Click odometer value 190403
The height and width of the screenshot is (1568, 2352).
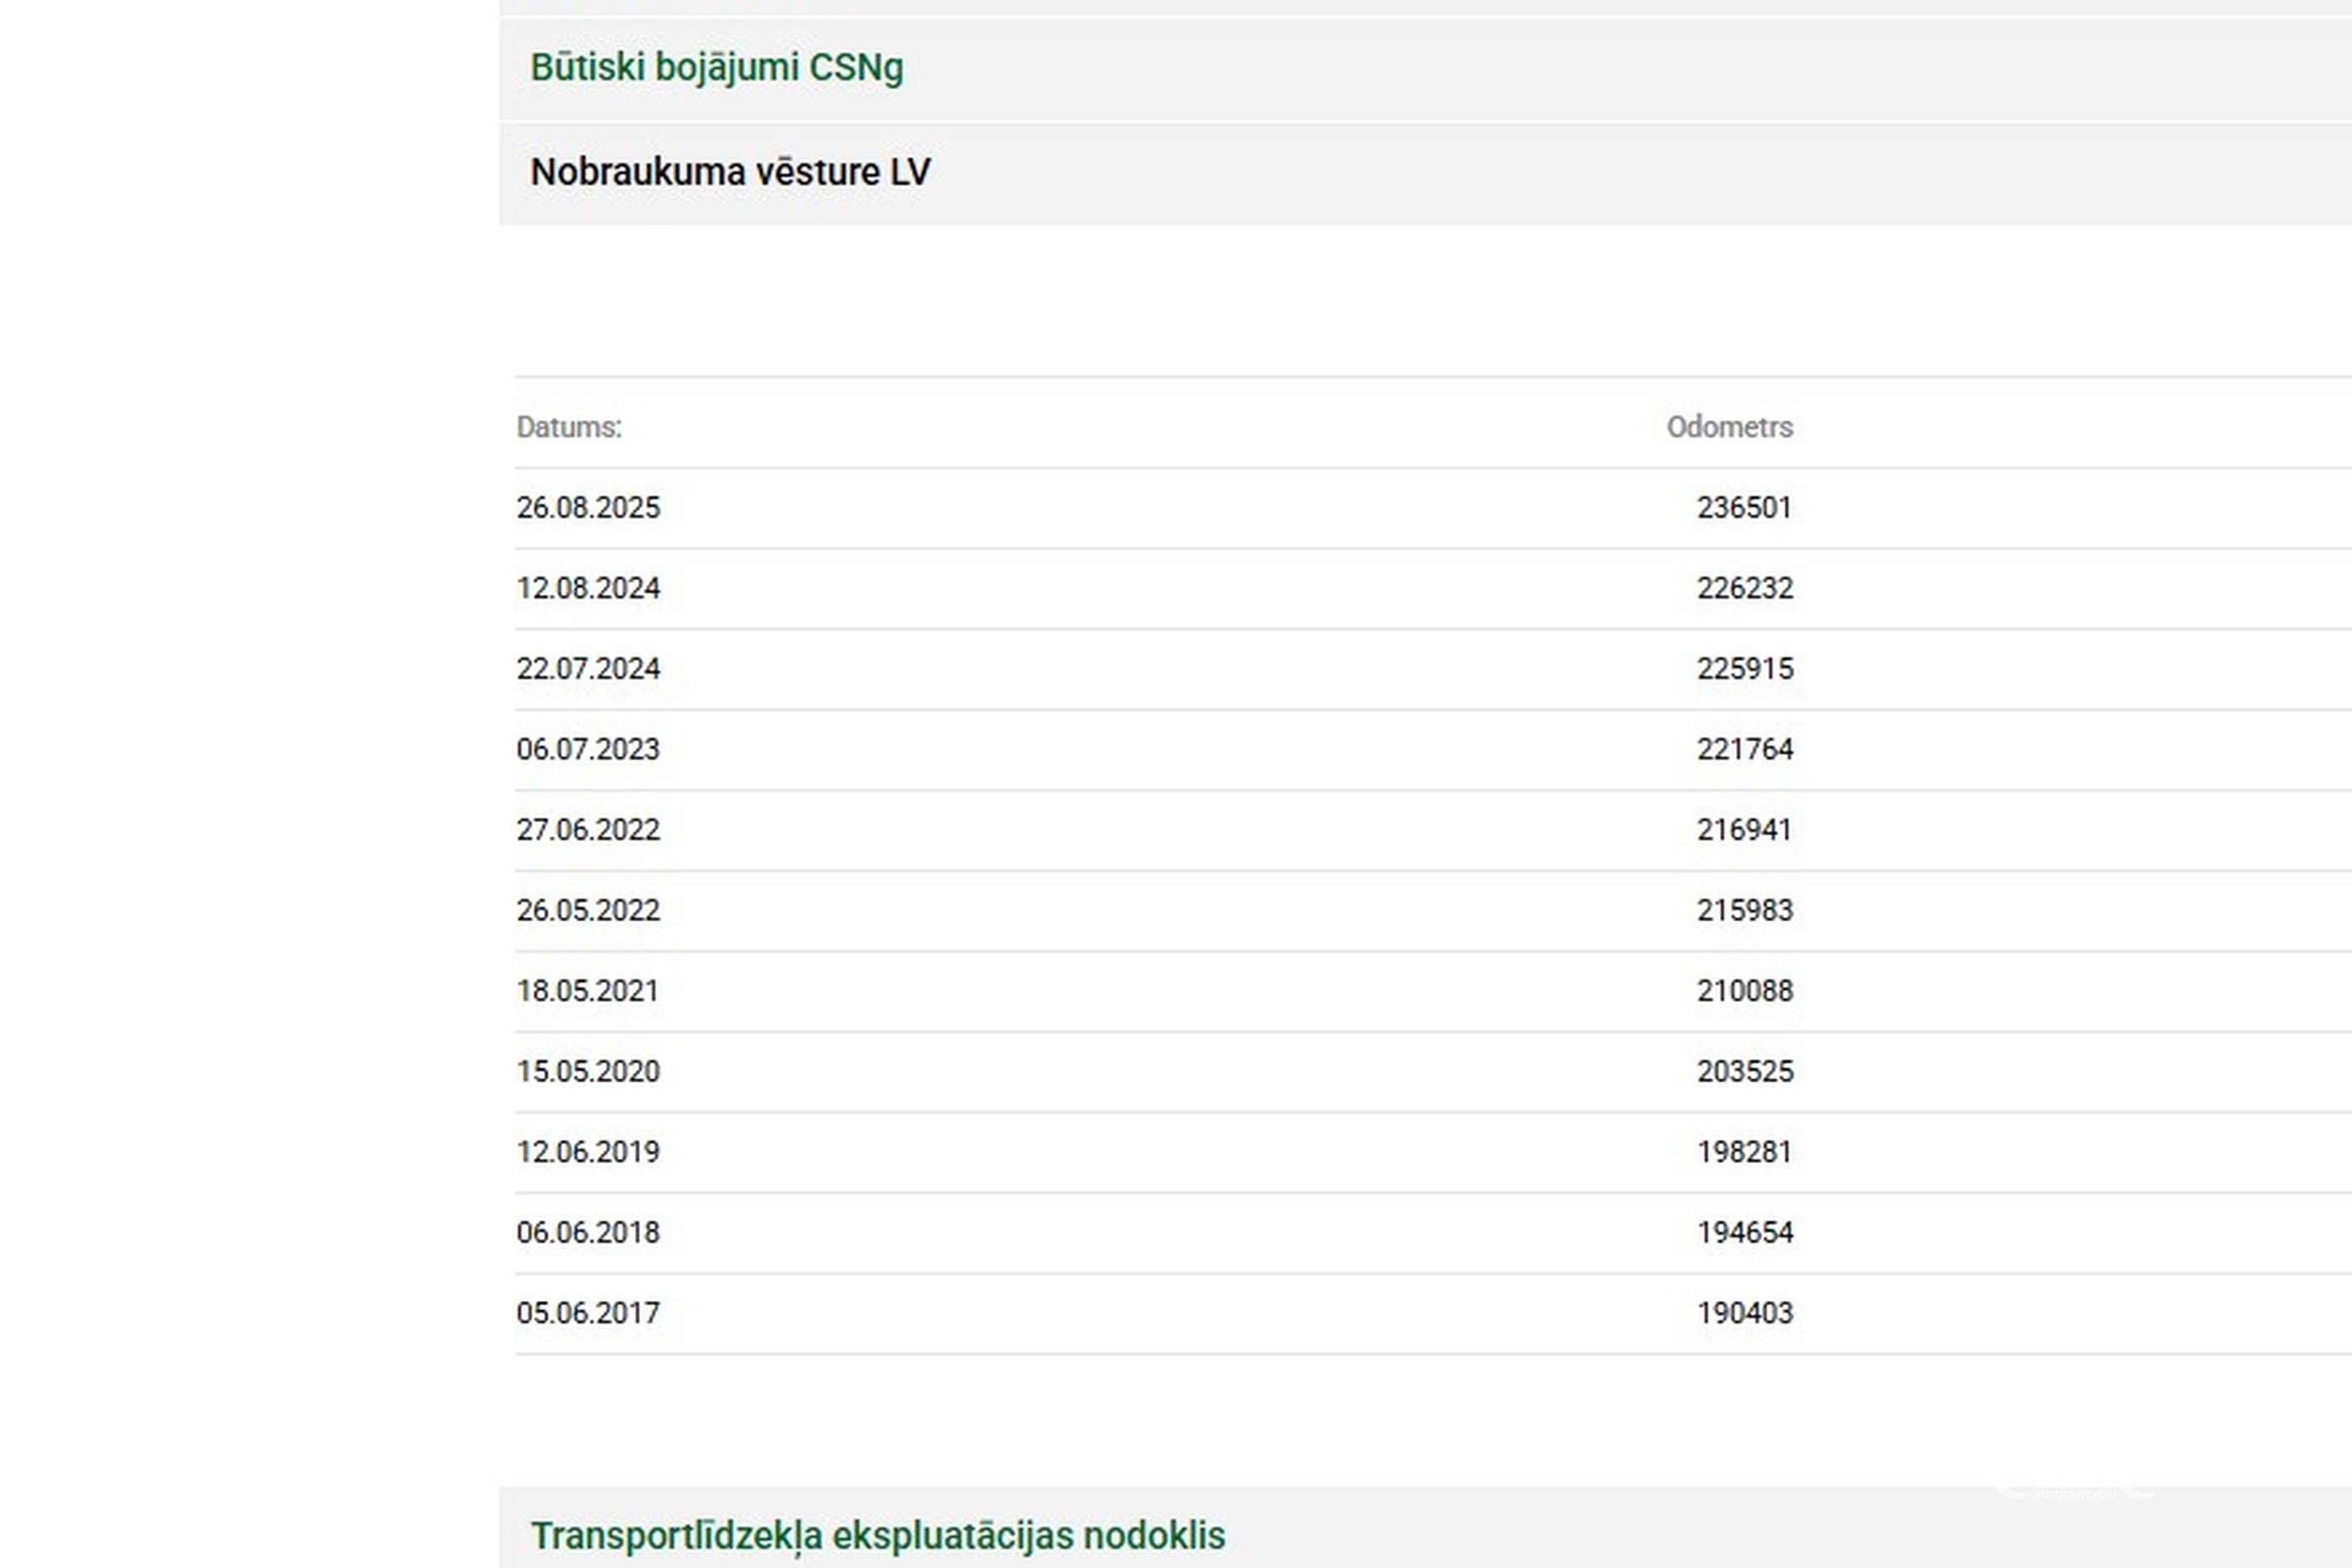coord(1745,1313)
